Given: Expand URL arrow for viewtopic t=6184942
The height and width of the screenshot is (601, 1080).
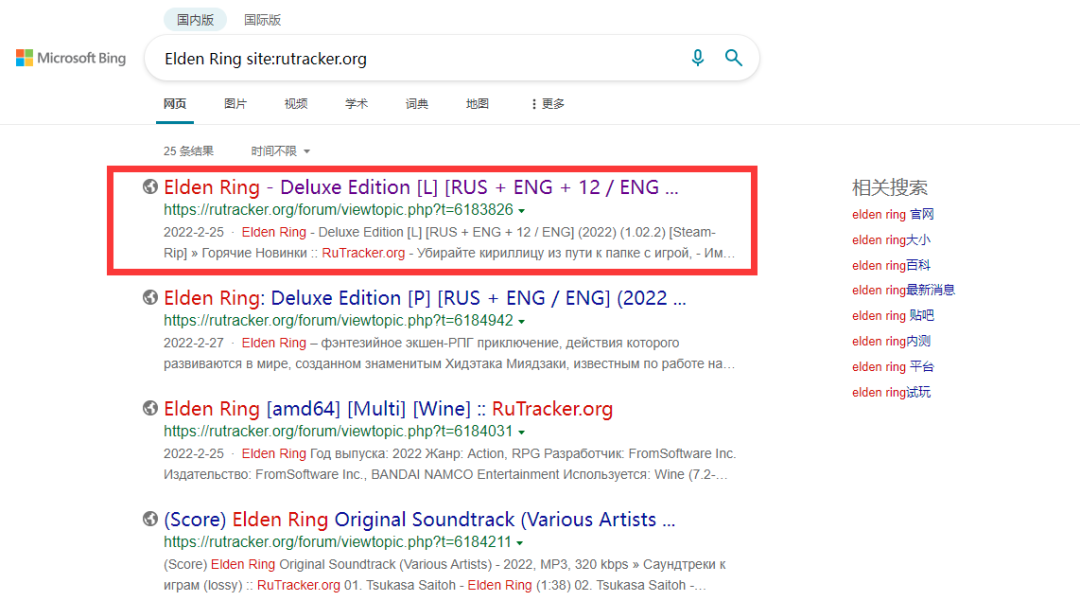Looking at the screenshot, I should click(x=522, y=322).
